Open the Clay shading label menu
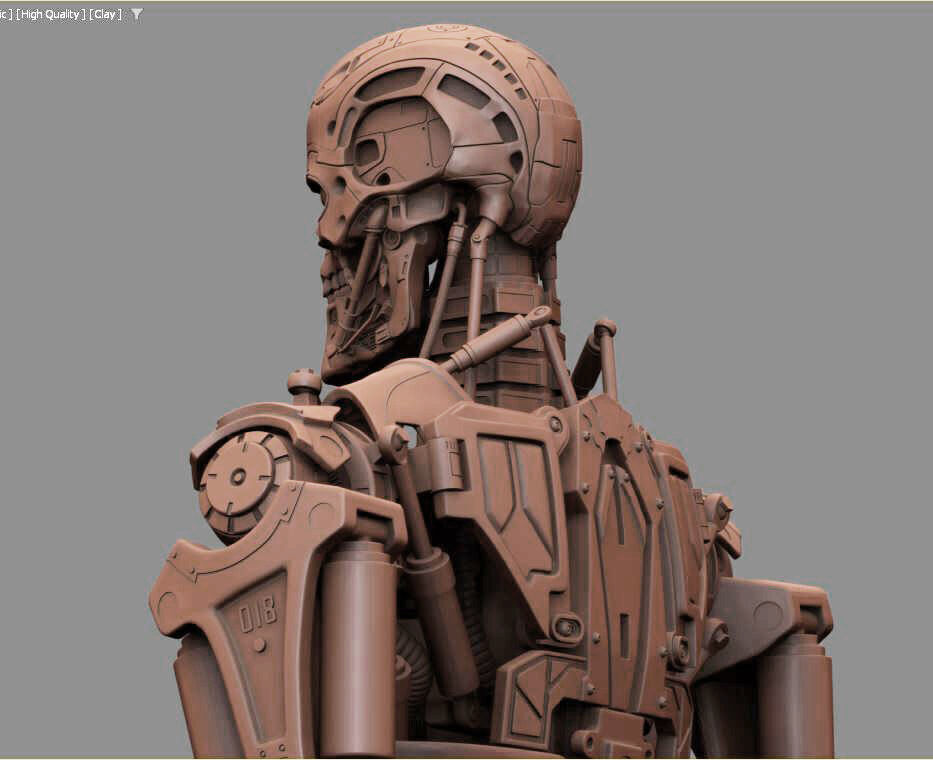This screenshot has height=760, width=933. (x=106, y=14)
